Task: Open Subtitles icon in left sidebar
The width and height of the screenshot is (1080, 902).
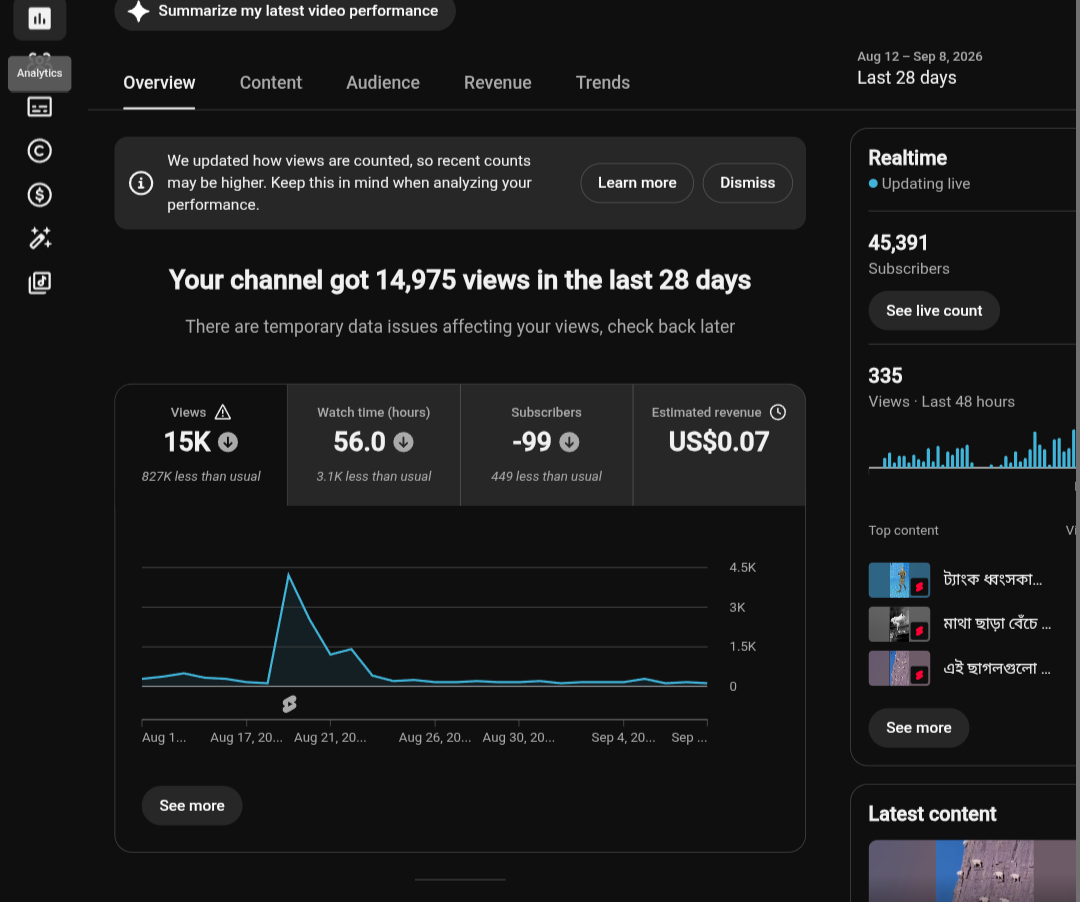Action: click(x=39, y=107)
